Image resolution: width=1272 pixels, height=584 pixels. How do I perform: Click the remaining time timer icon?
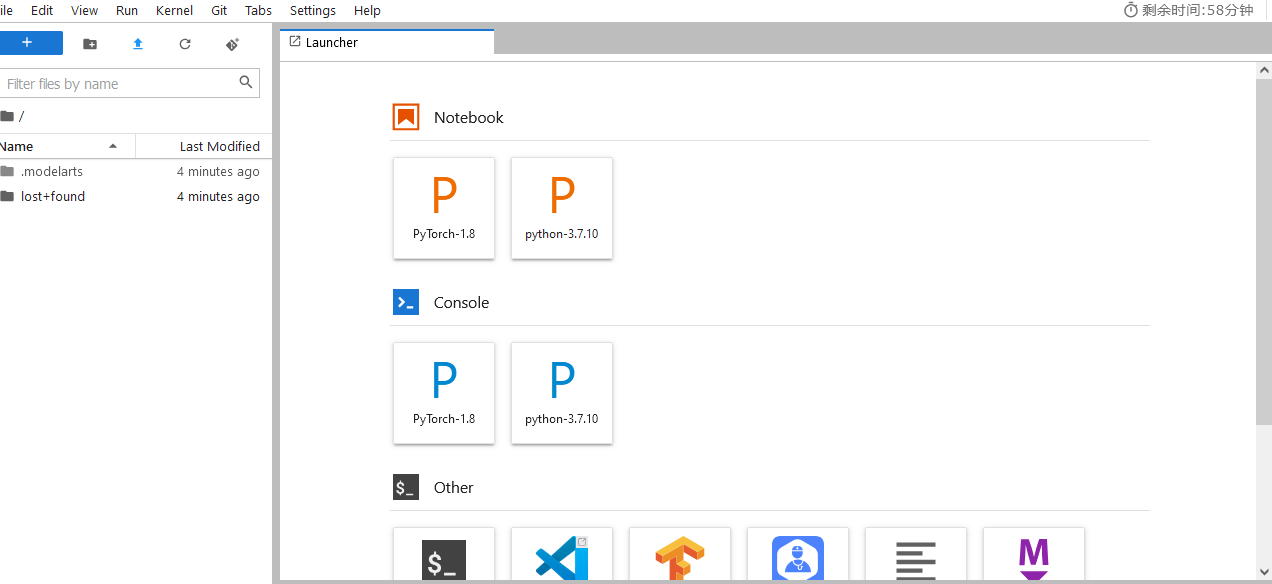tap(1131, 10)
